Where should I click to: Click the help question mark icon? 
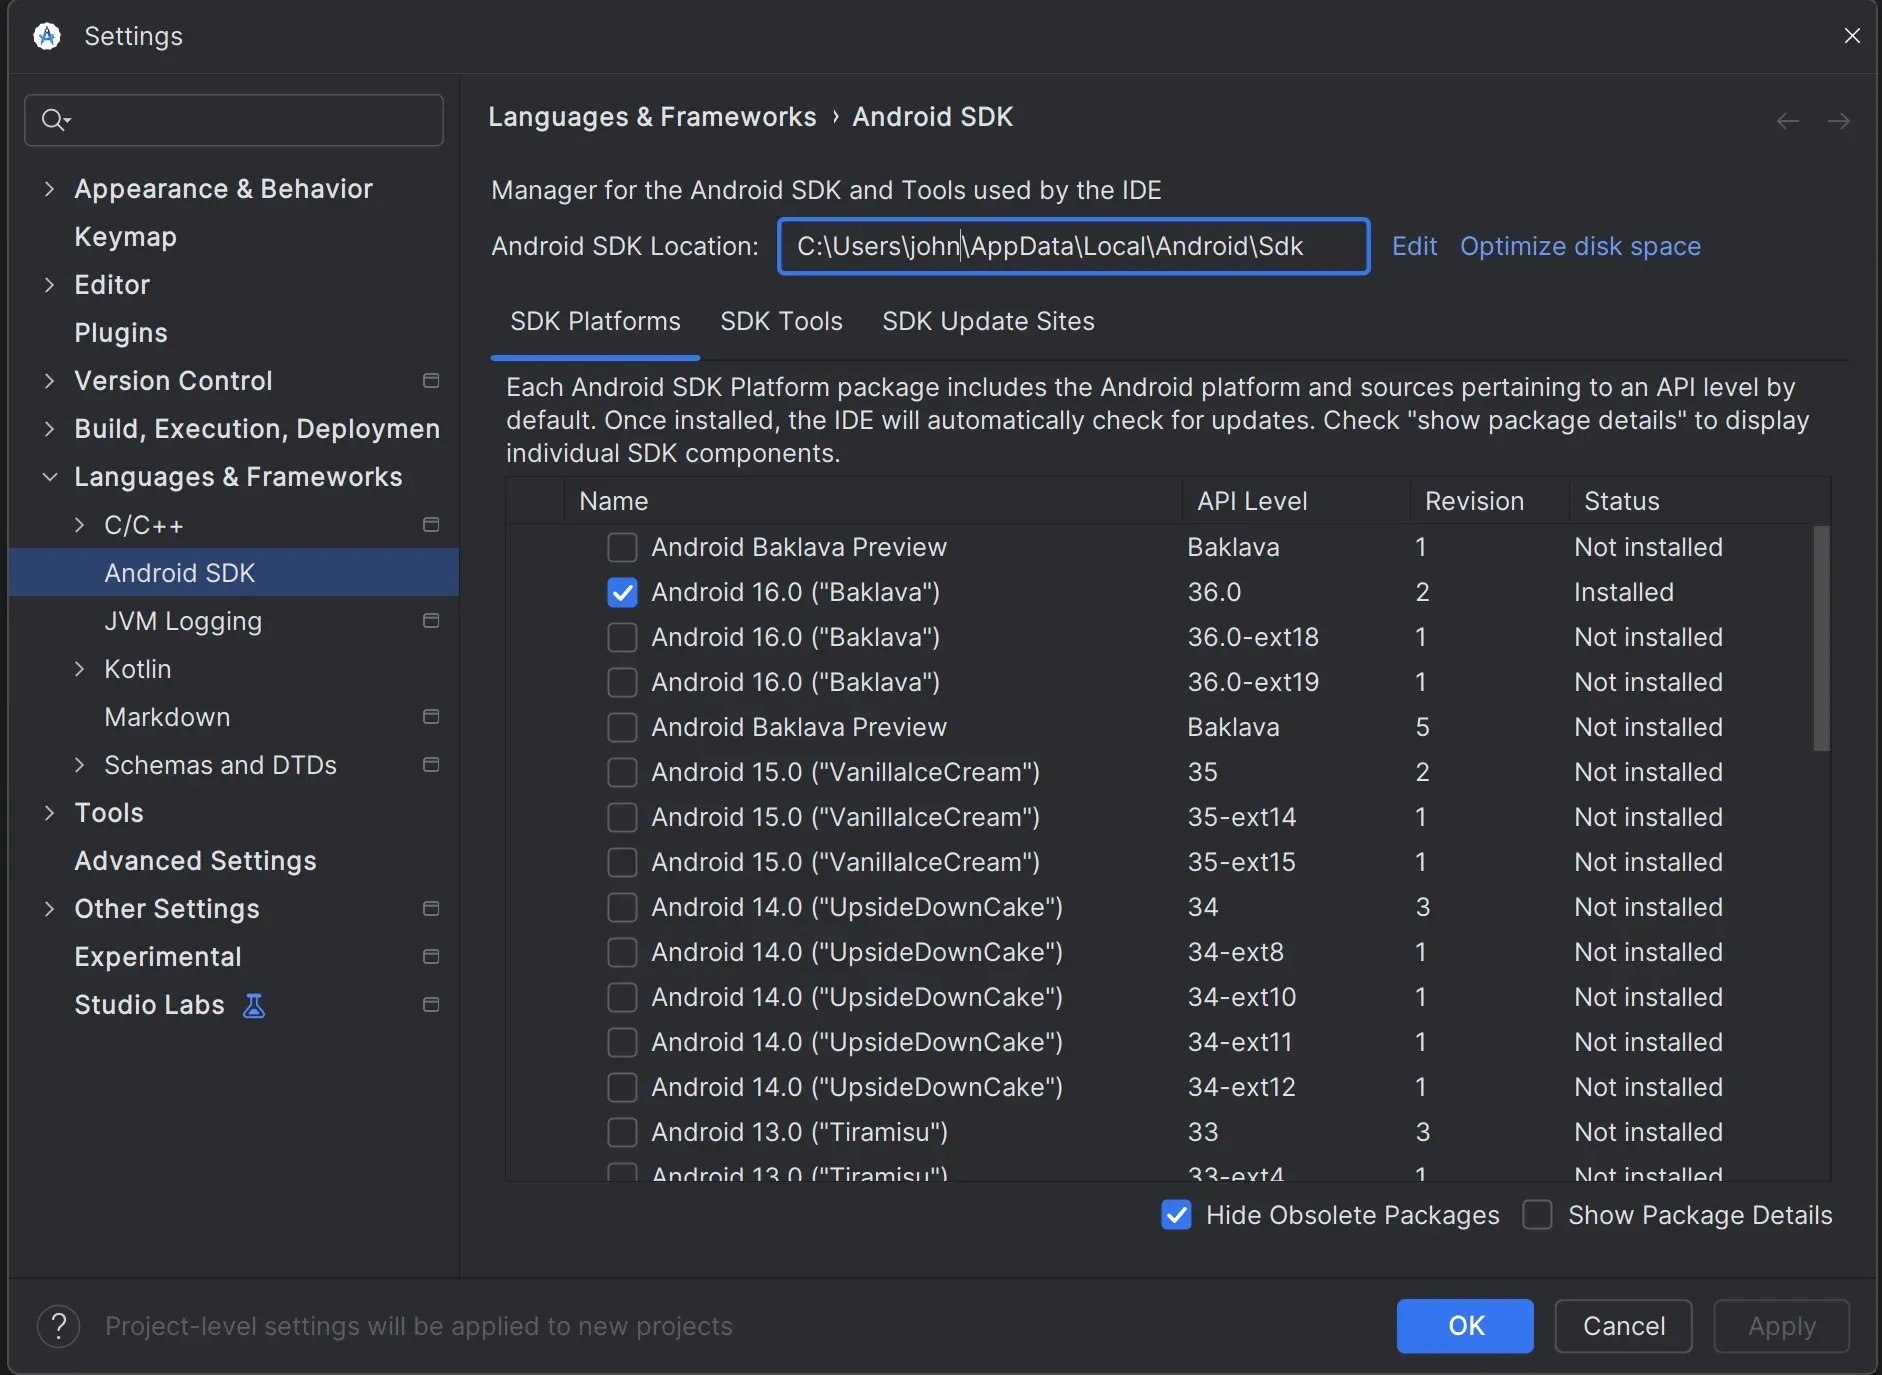click(59, 1327)
